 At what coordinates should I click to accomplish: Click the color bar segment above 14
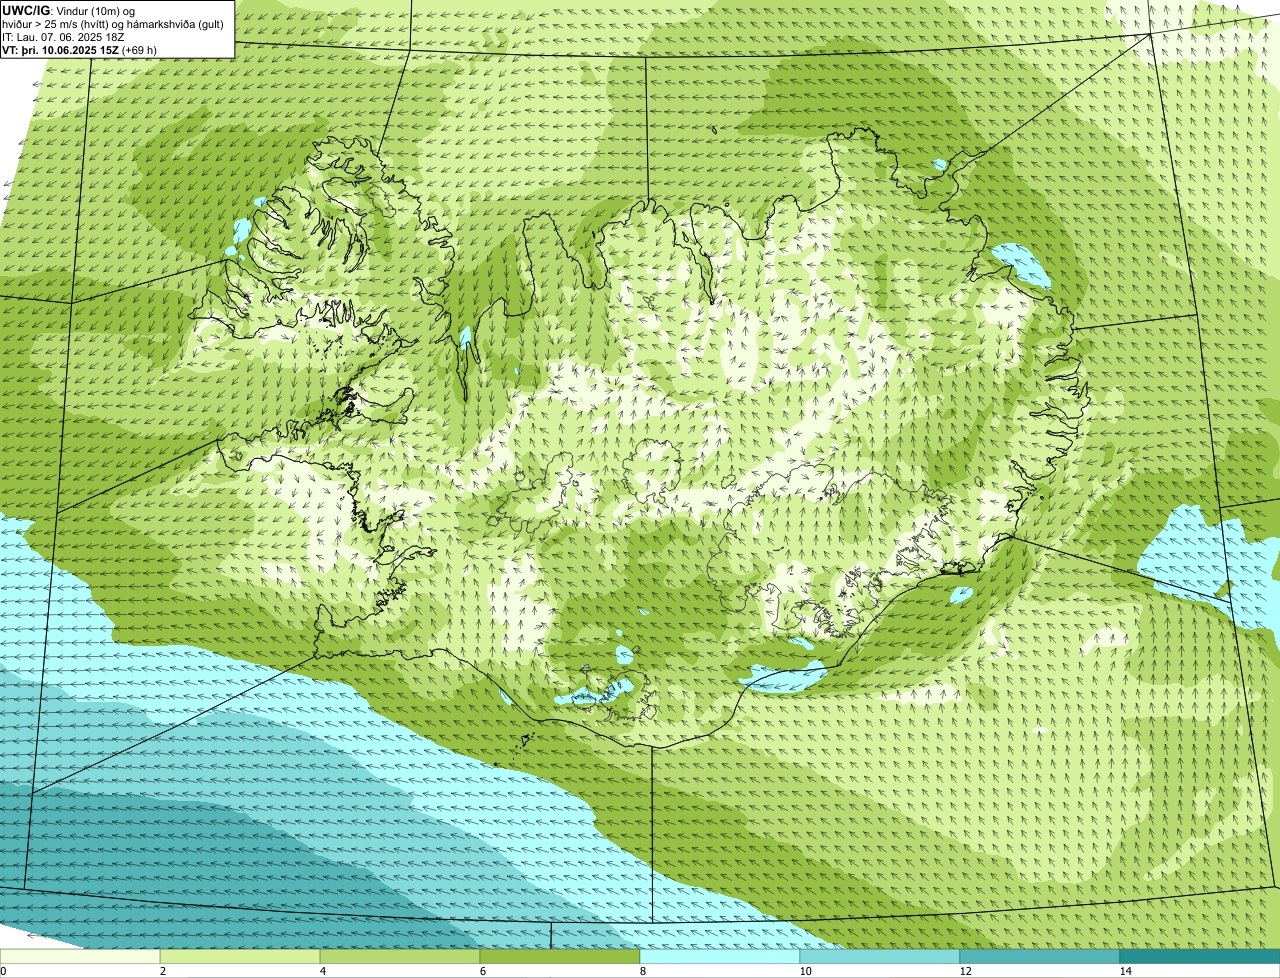[1200, 957]
